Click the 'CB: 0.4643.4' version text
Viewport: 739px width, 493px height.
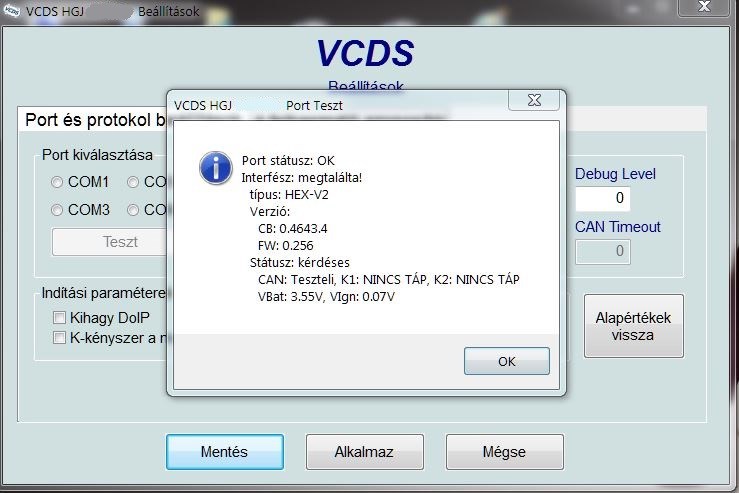click(x=293, y=229)
